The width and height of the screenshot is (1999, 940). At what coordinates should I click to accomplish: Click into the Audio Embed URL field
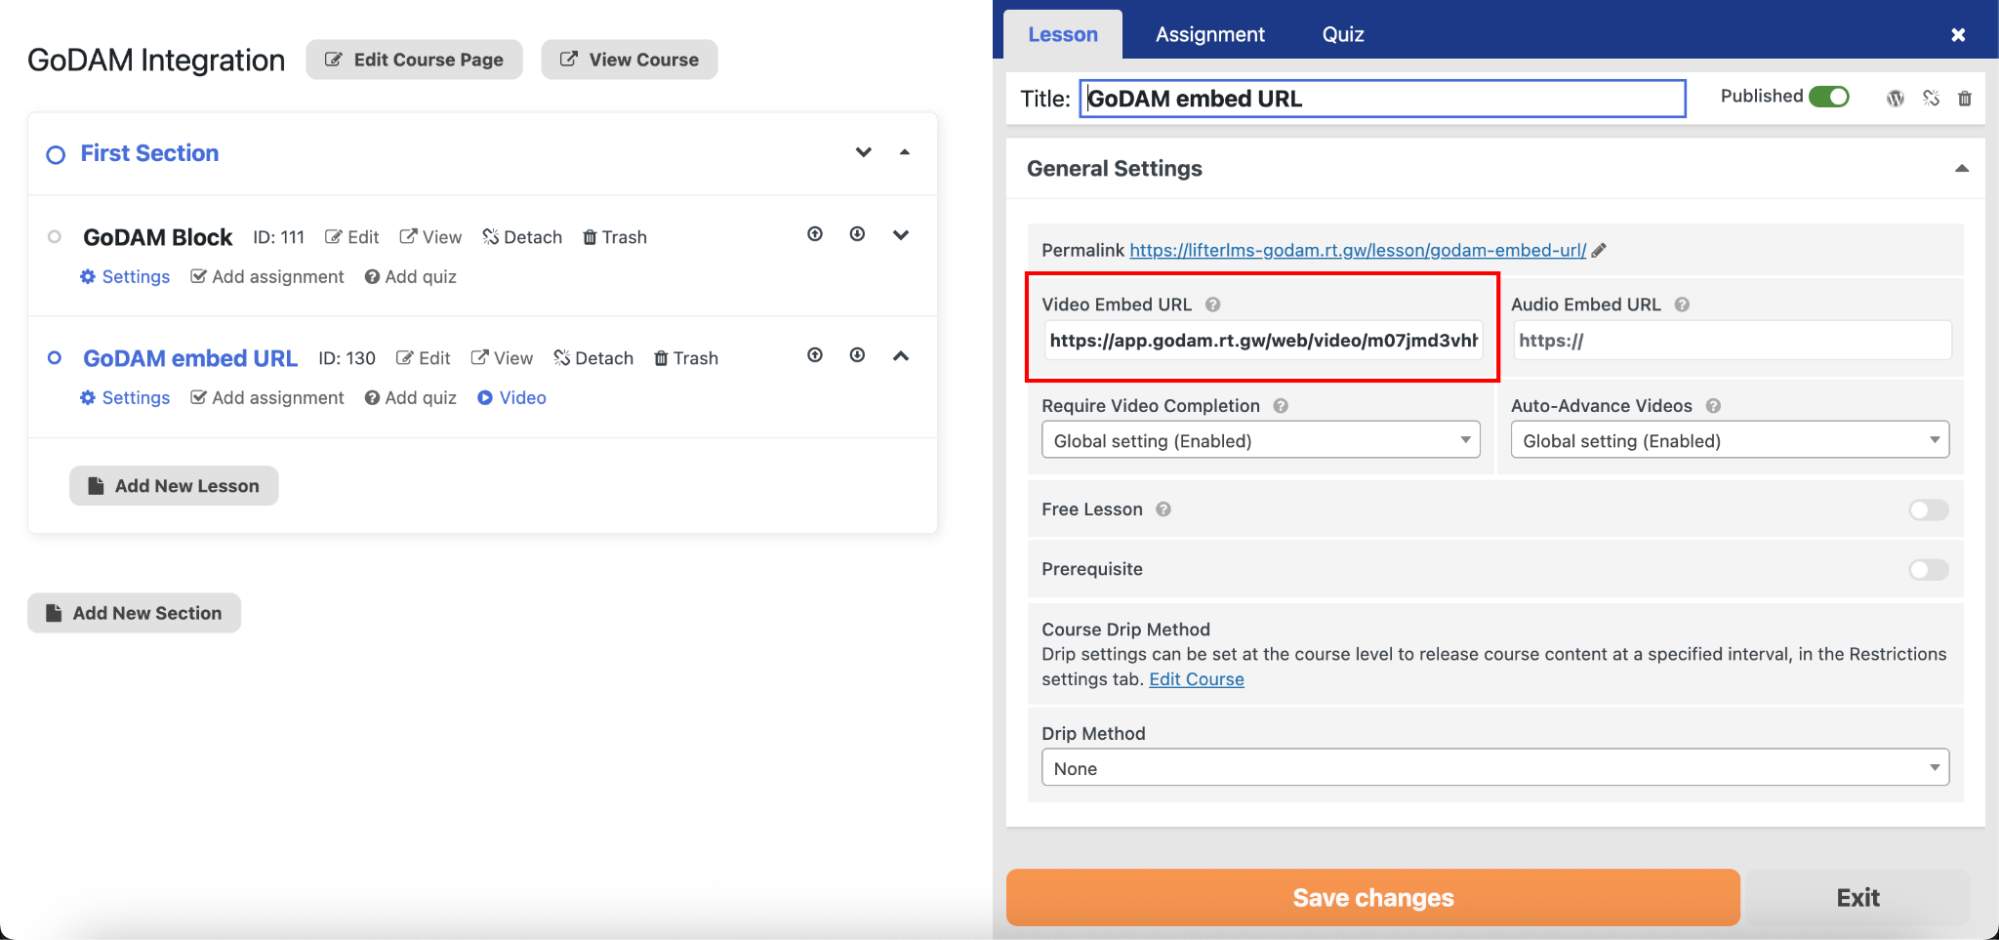[x=1730, y=341]
